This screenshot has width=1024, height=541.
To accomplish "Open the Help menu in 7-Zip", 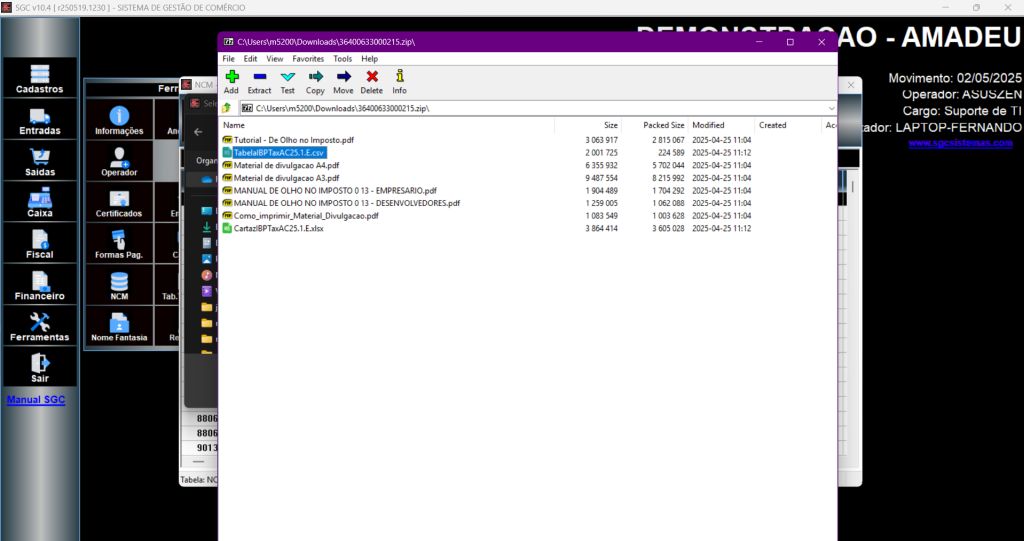I will pos(370,59).
